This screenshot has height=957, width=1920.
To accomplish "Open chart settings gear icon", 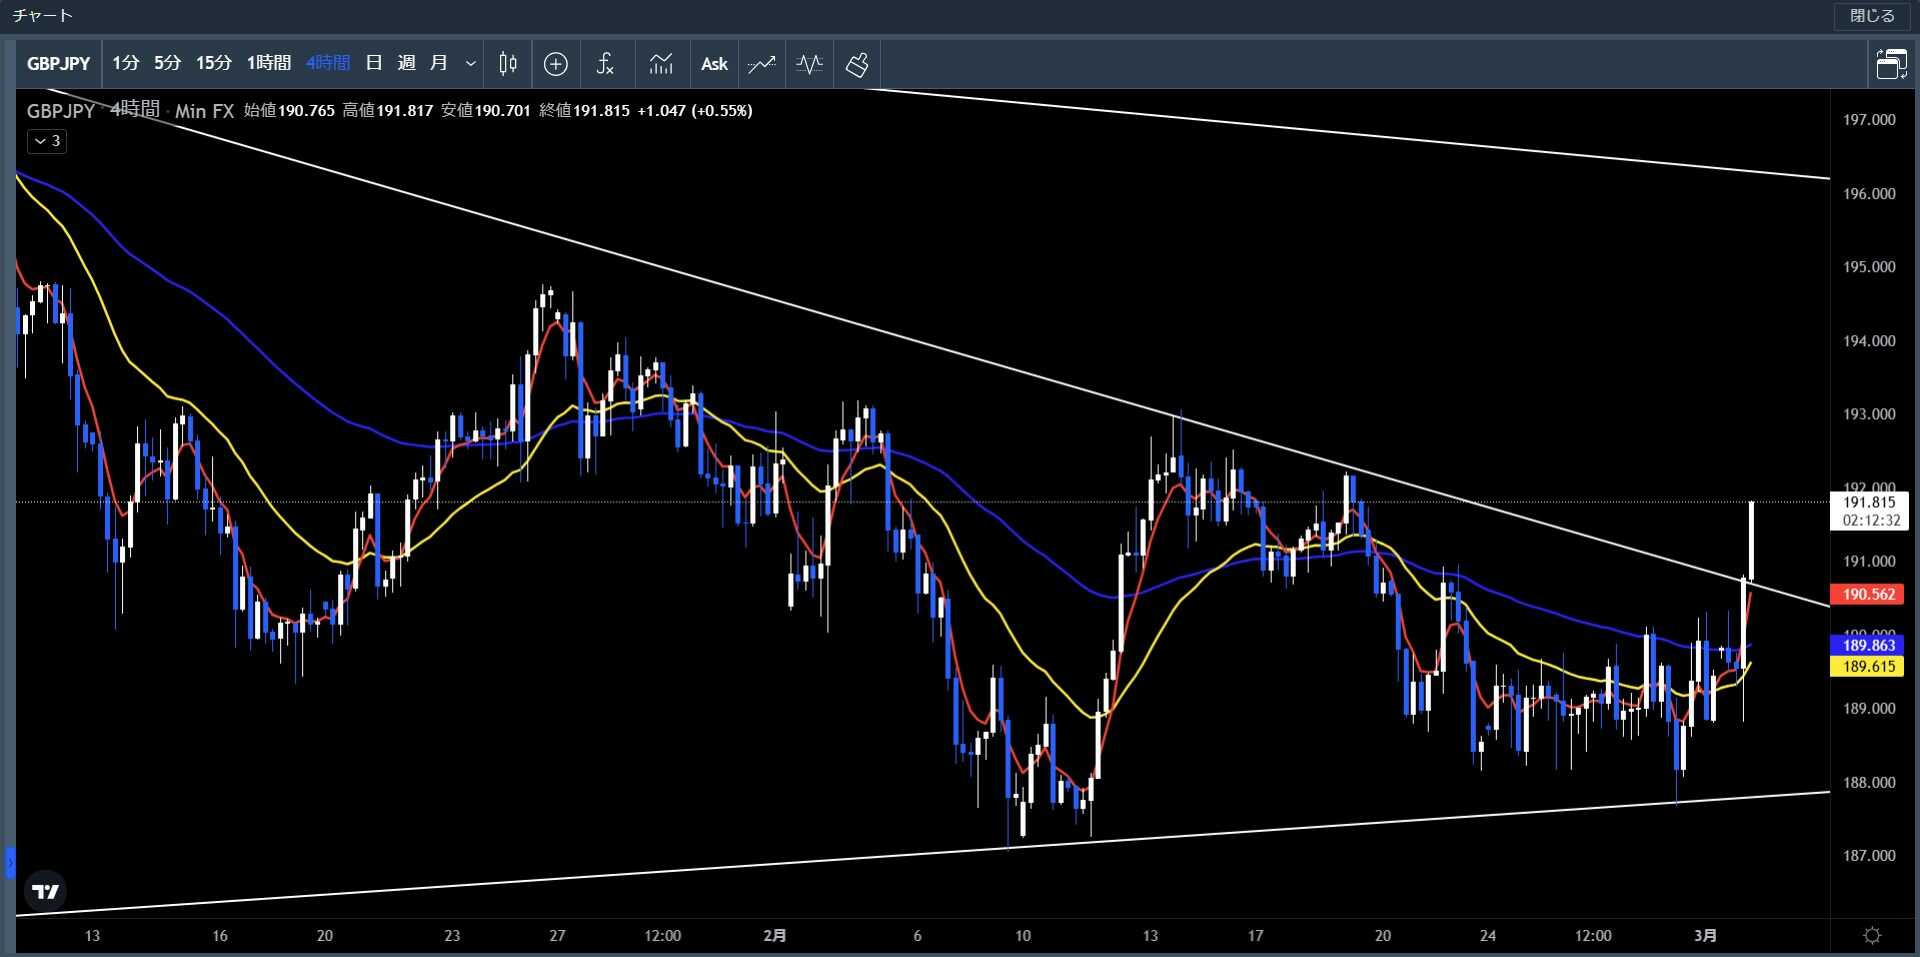I will (1873, 936).
